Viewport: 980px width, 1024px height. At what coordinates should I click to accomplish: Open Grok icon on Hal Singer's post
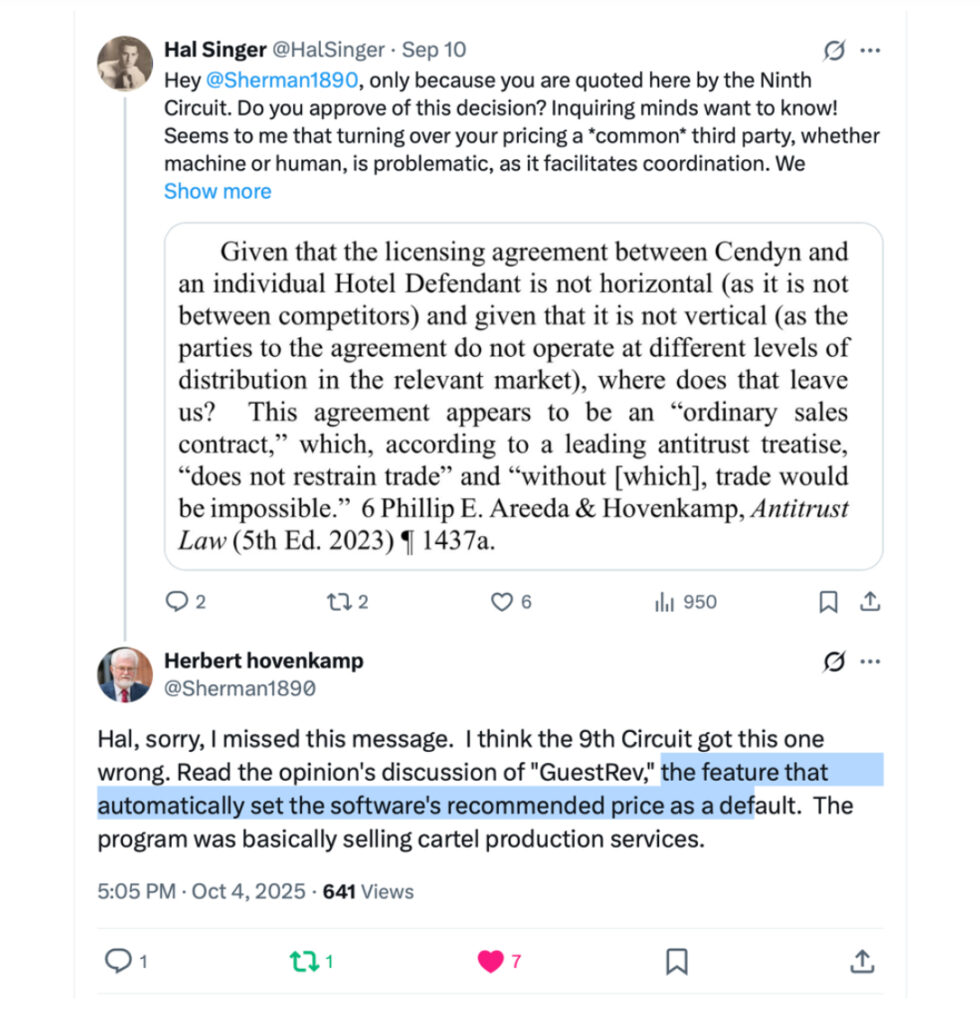[830, 50]
